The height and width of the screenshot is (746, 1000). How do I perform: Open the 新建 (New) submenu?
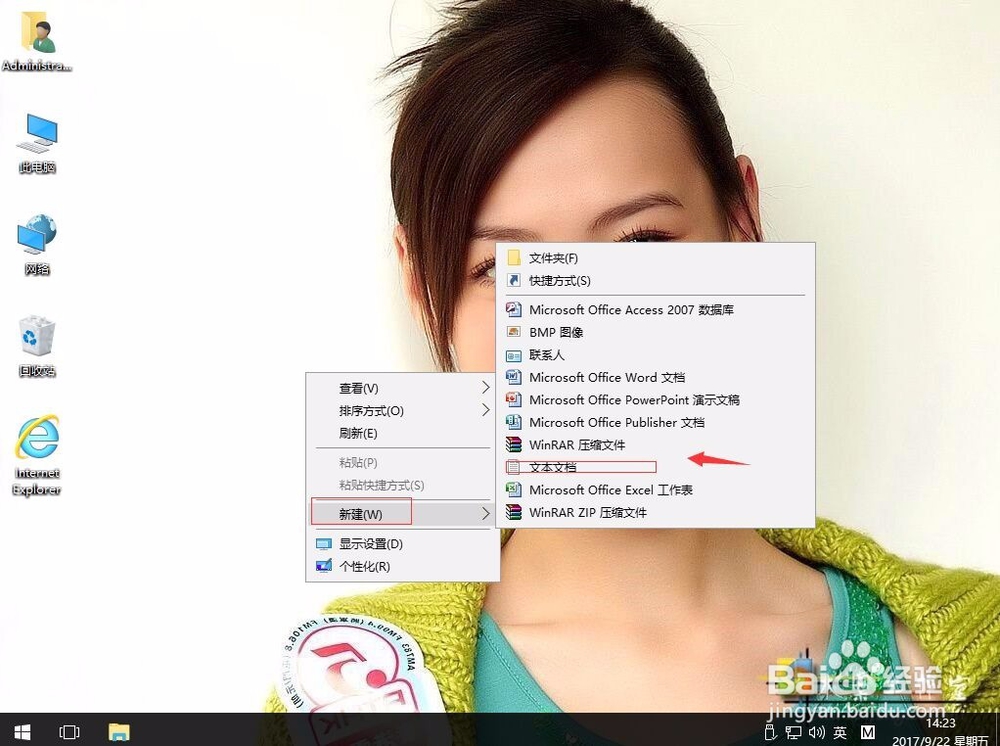361,513
